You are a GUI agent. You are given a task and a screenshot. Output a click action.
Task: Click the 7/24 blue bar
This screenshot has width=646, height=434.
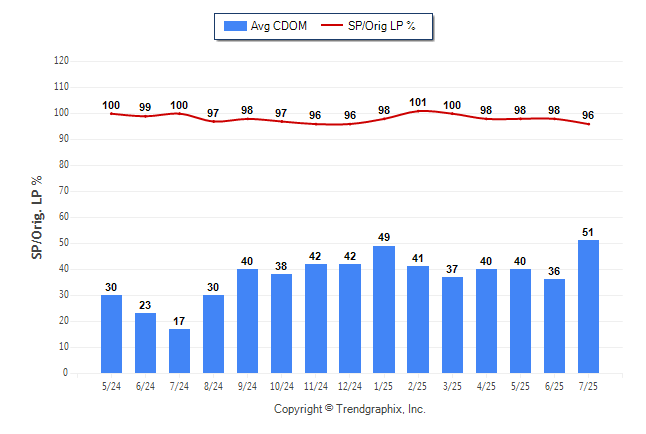point(180,351)
